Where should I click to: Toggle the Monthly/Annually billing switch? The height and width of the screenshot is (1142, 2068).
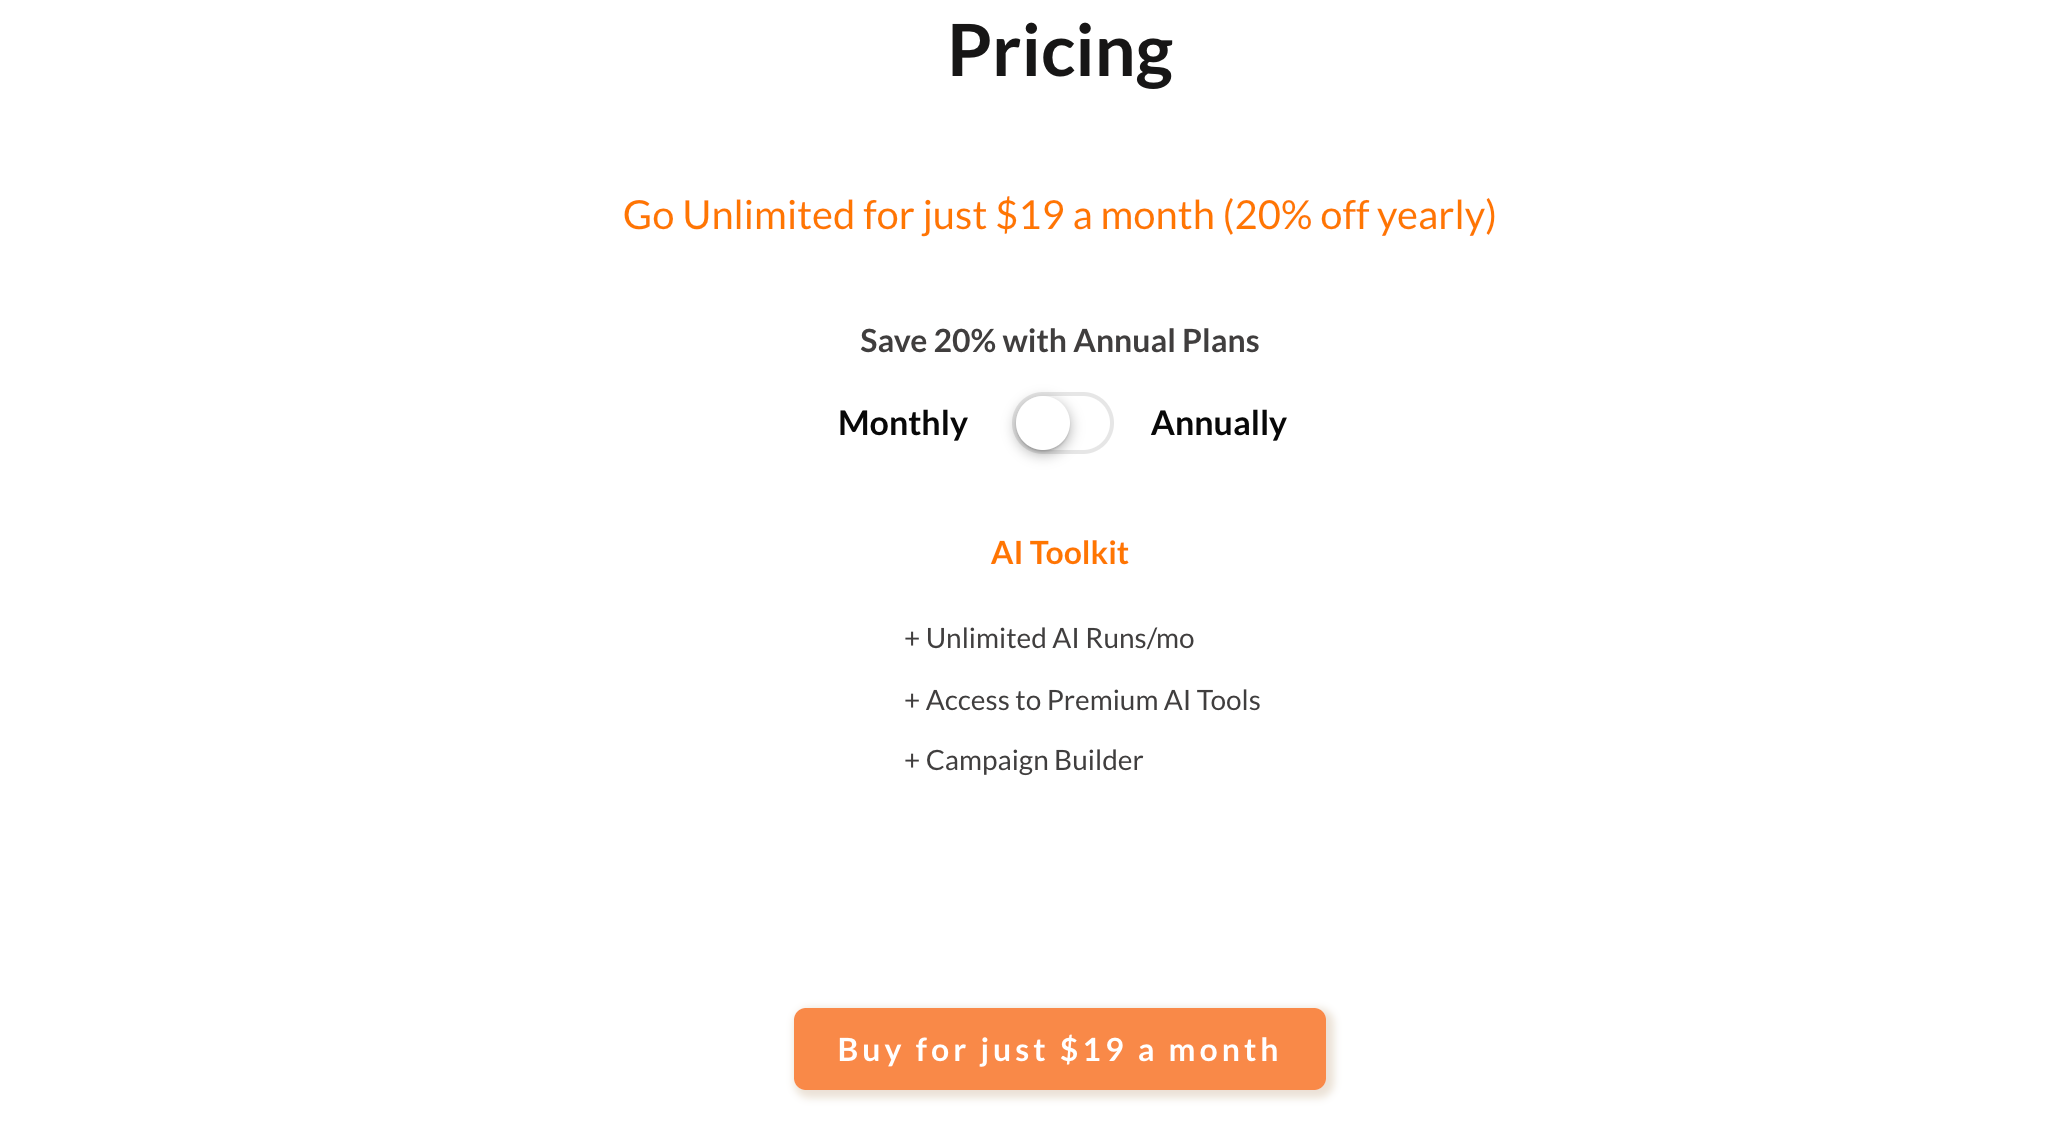[x=1062, y=423]
